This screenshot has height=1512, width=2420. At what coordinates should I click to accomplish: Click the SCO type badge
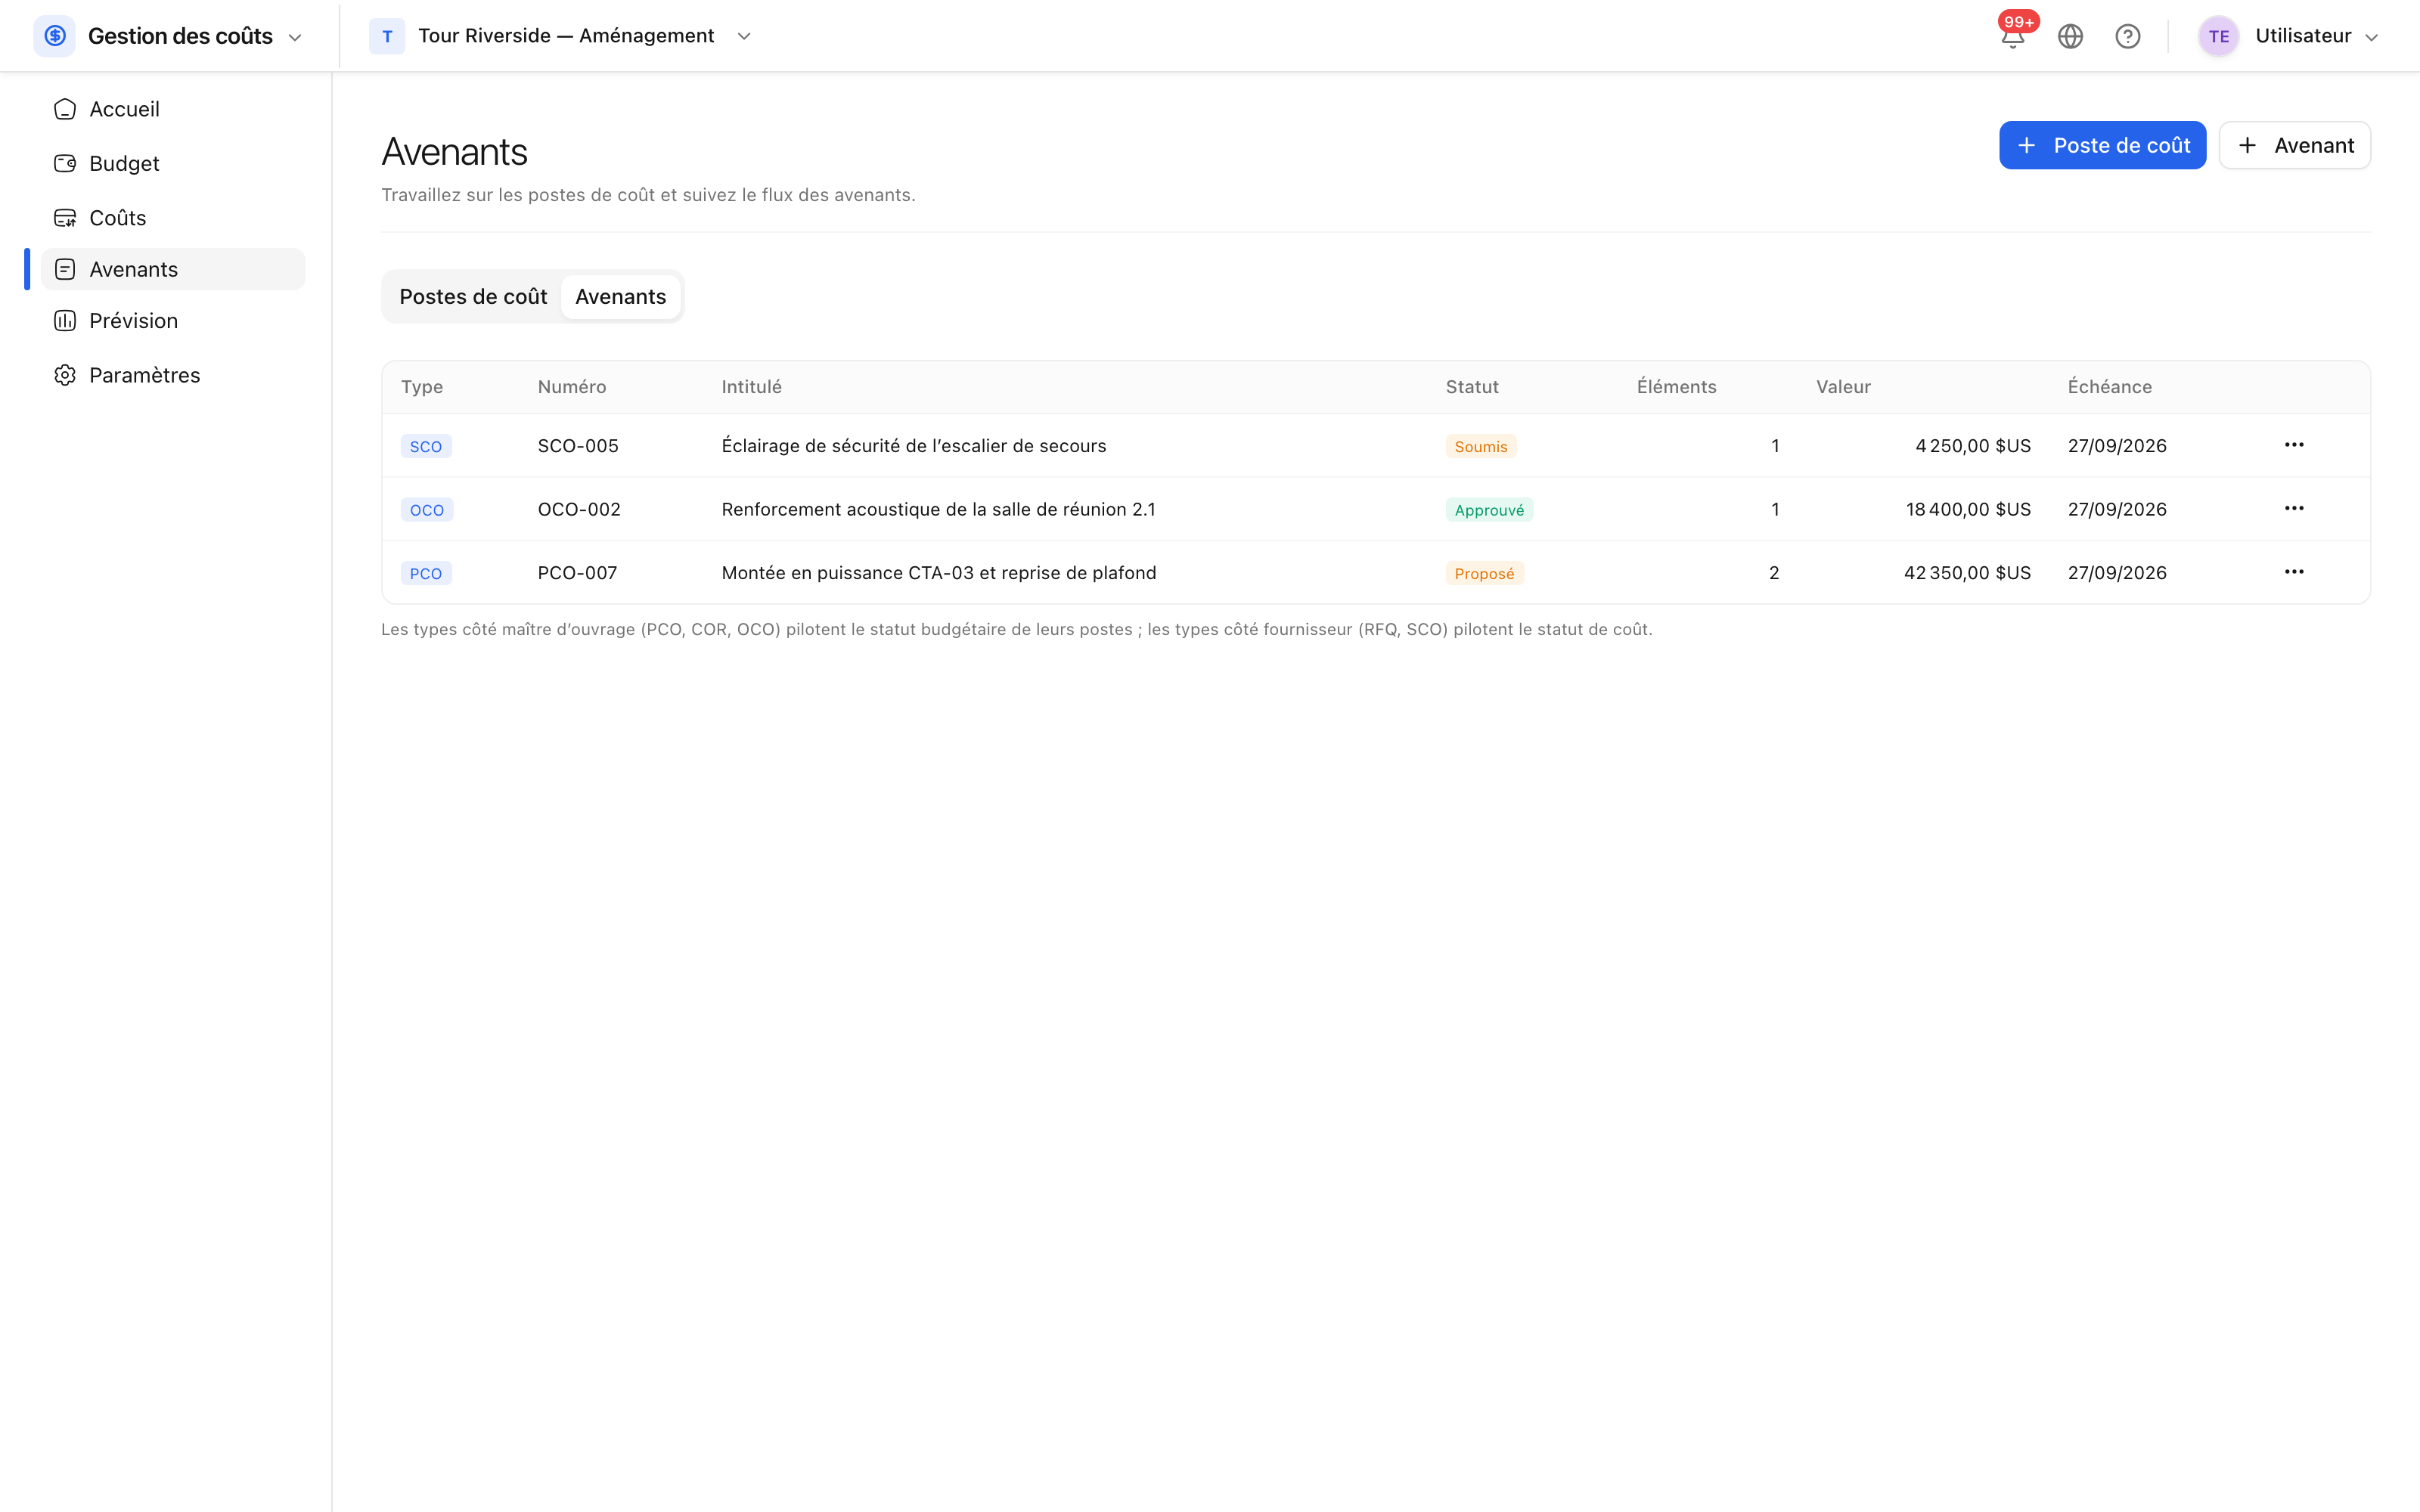pyautogui.click(x=426, y=447)
